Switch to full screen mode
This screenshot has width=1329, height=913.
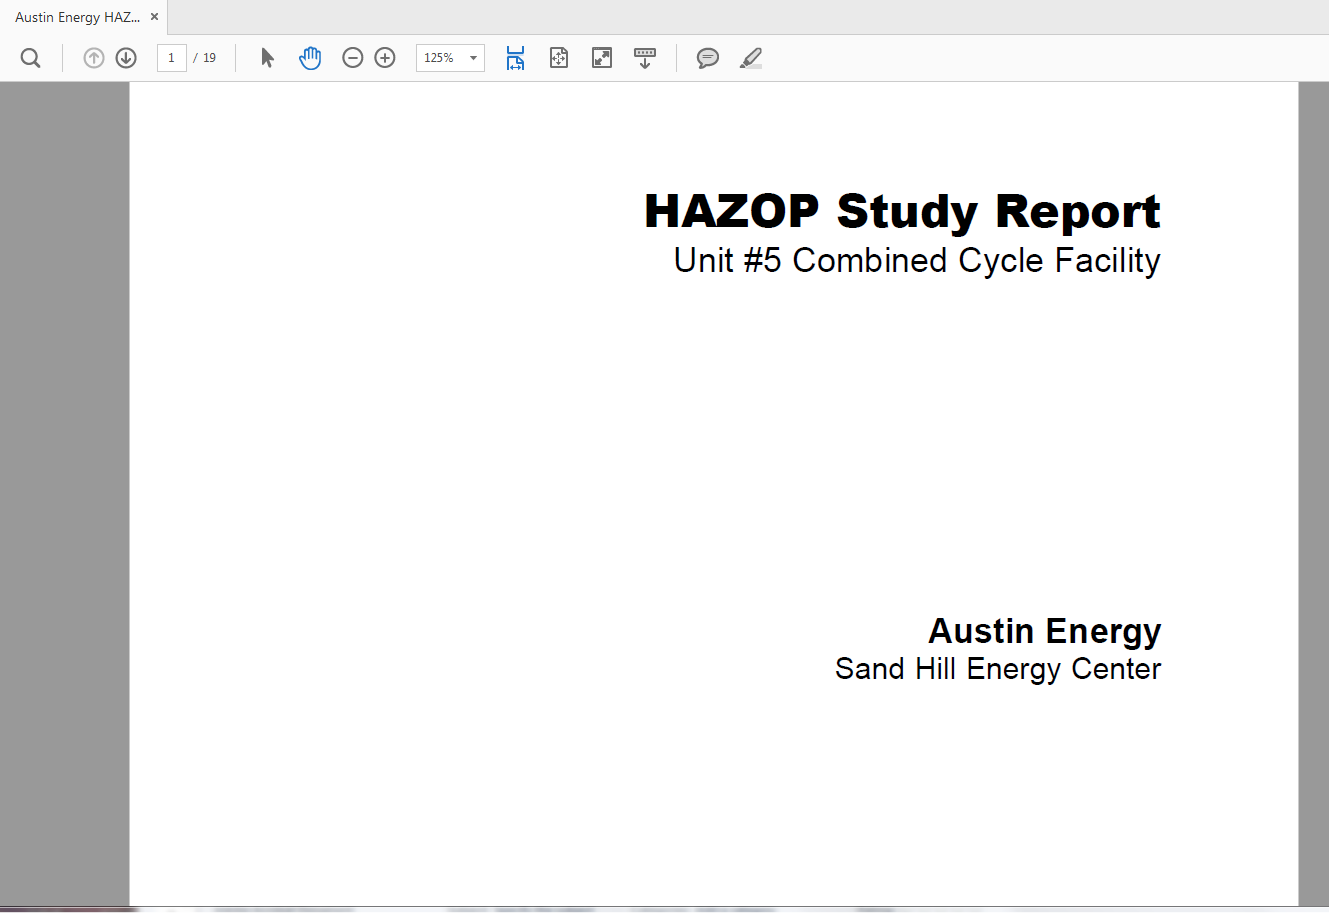pyautogui.click(x=602, y=58)
